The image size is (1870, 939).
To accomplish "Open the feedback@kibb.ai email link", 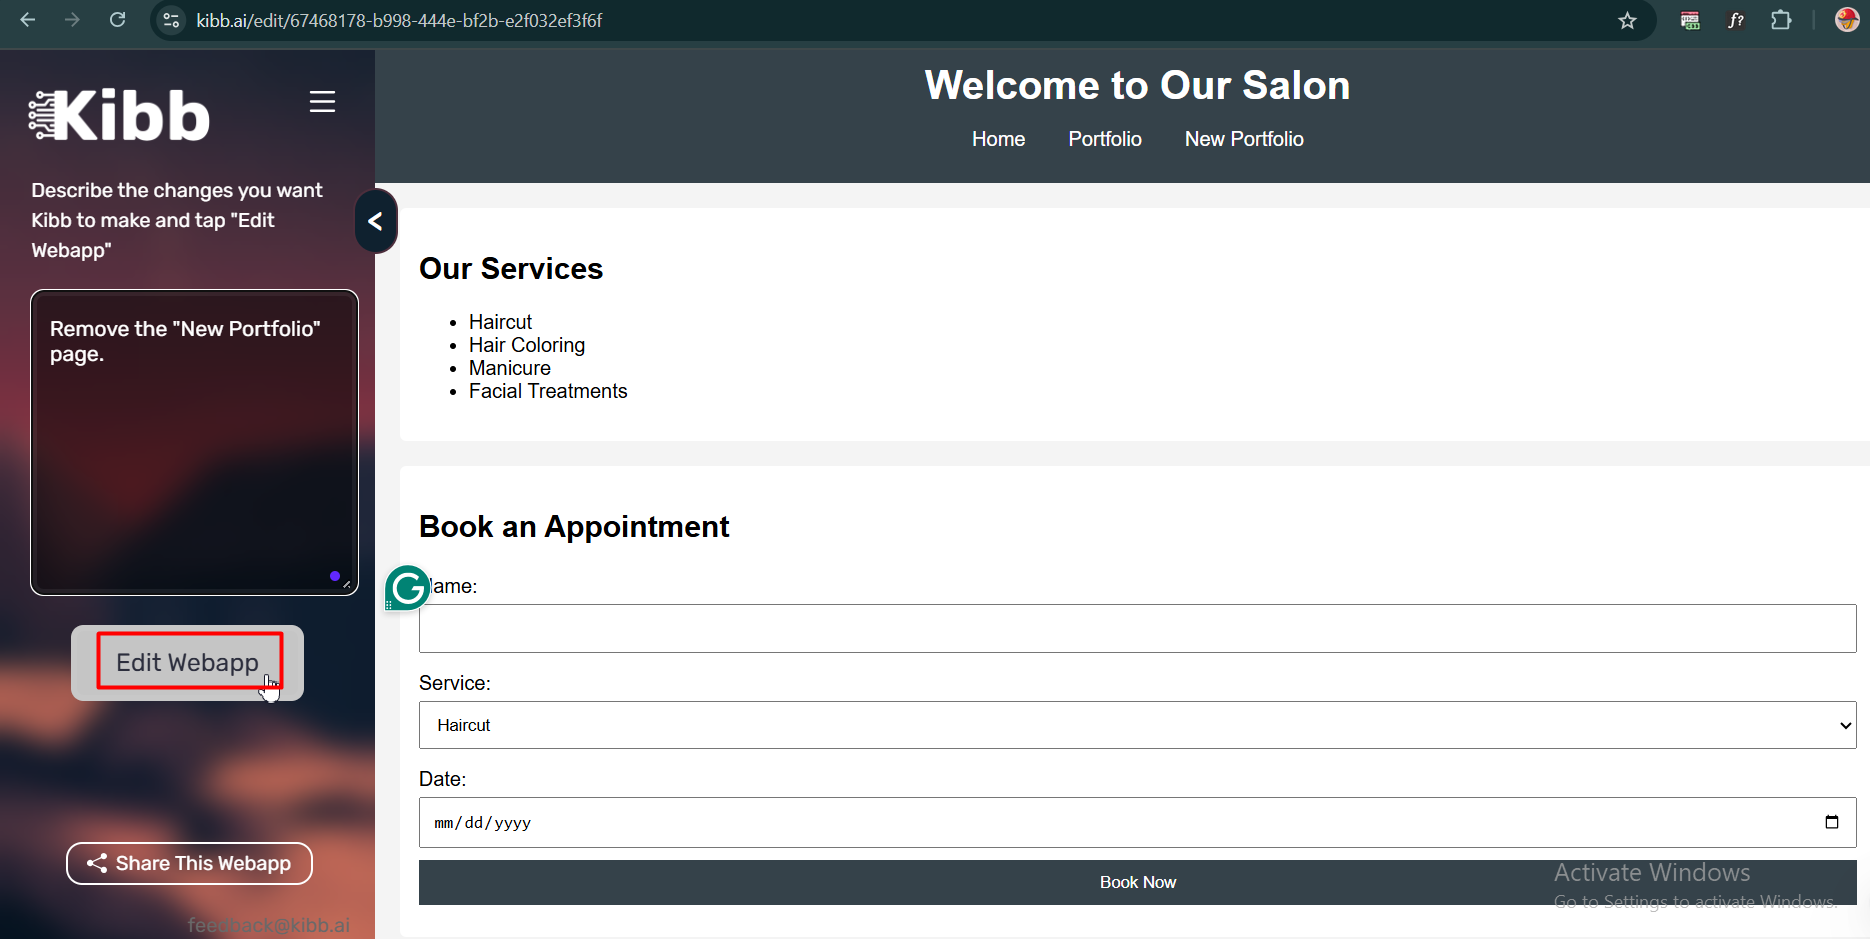I will pos(269,925).
